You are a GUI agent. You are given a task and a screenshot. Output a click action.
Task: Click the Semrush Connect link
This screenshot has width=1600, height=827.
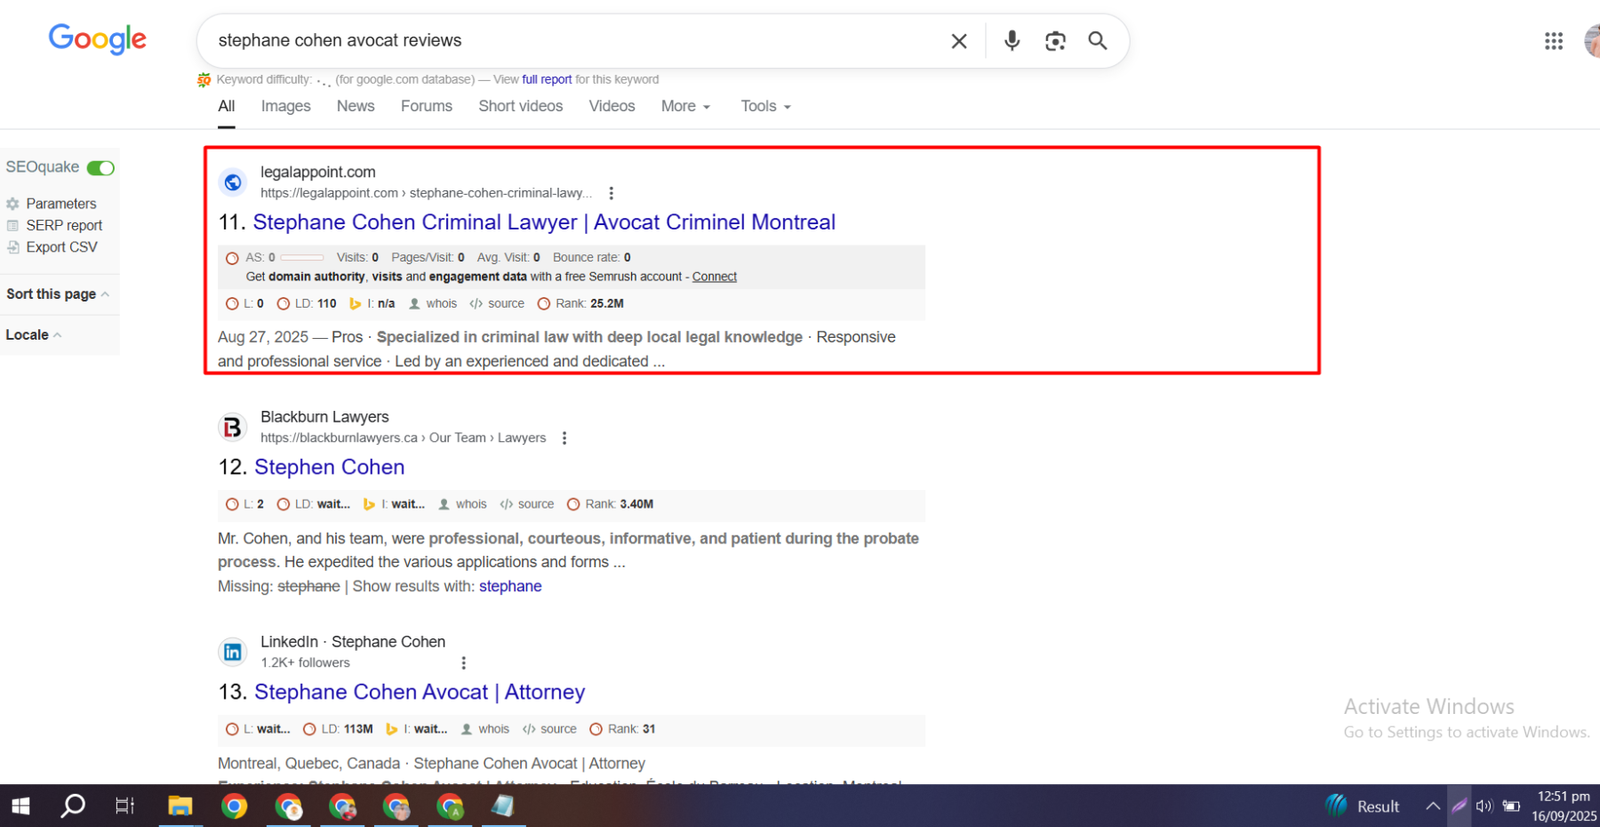coord(714,277)
